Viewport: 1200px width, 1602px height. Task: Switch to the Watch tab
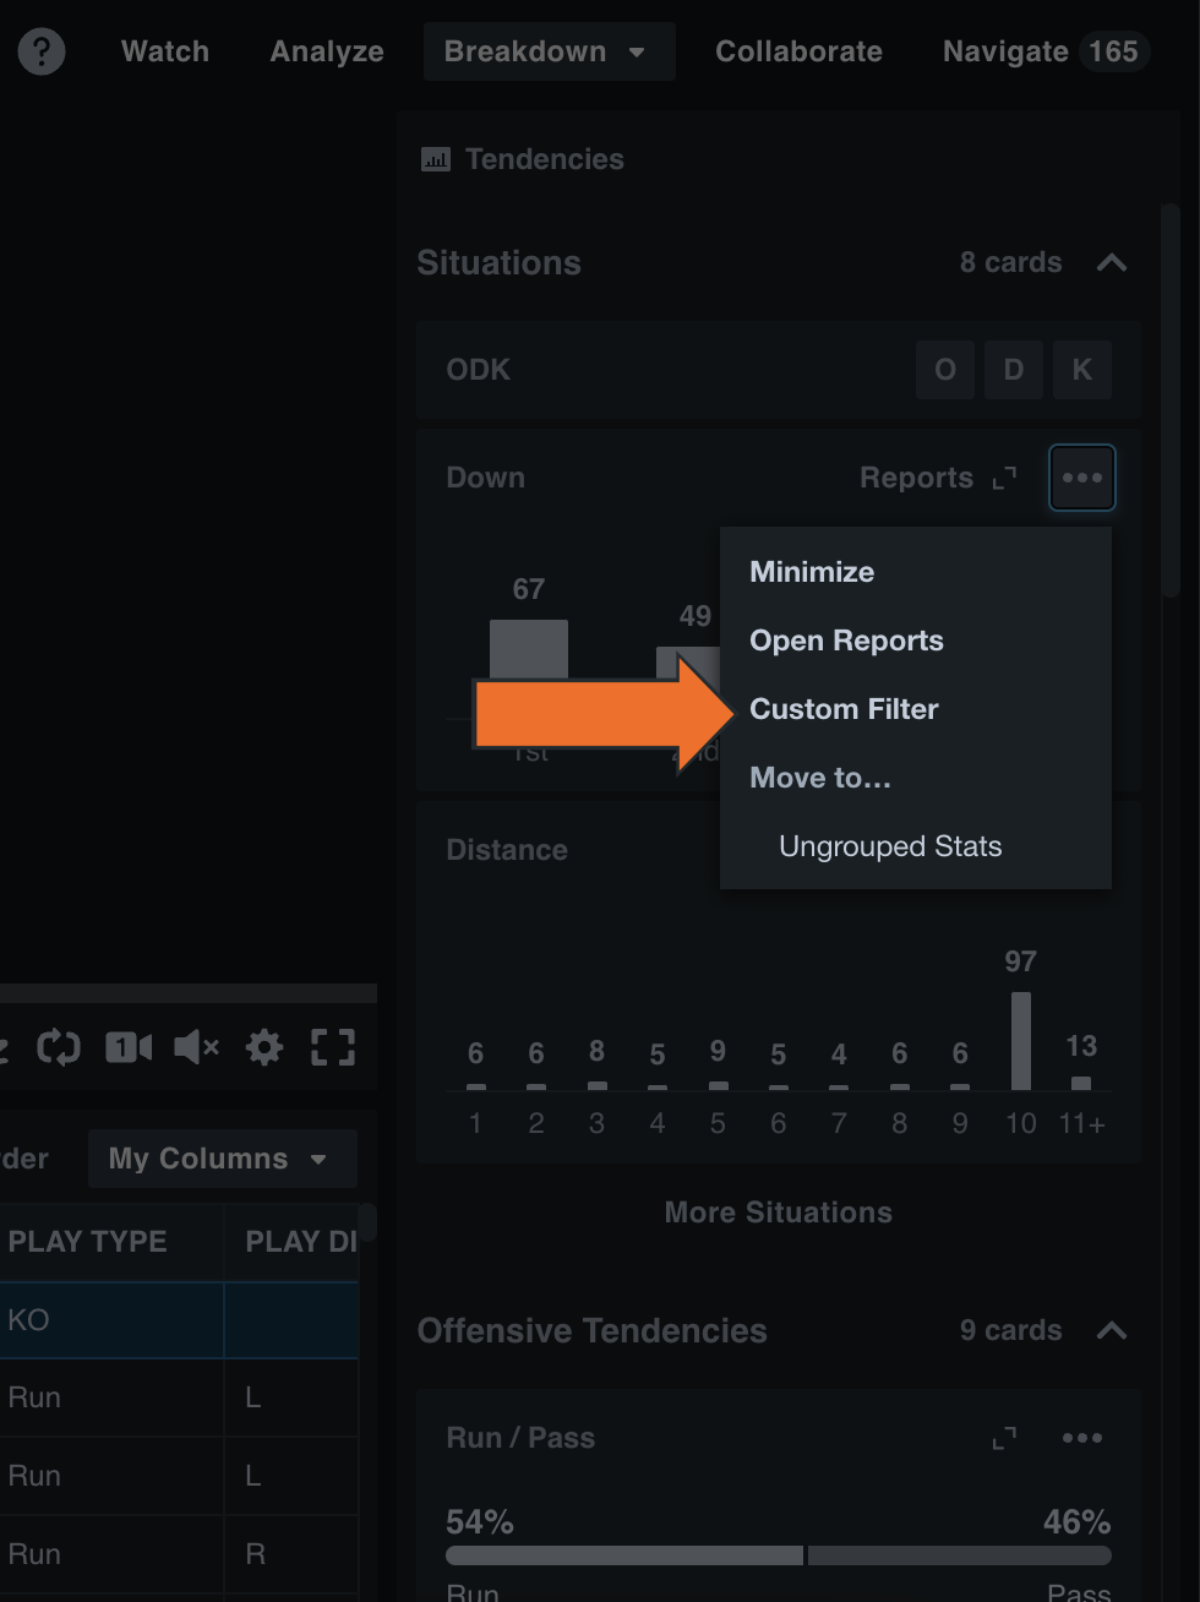pyautogui.click(x=165, y=51)
